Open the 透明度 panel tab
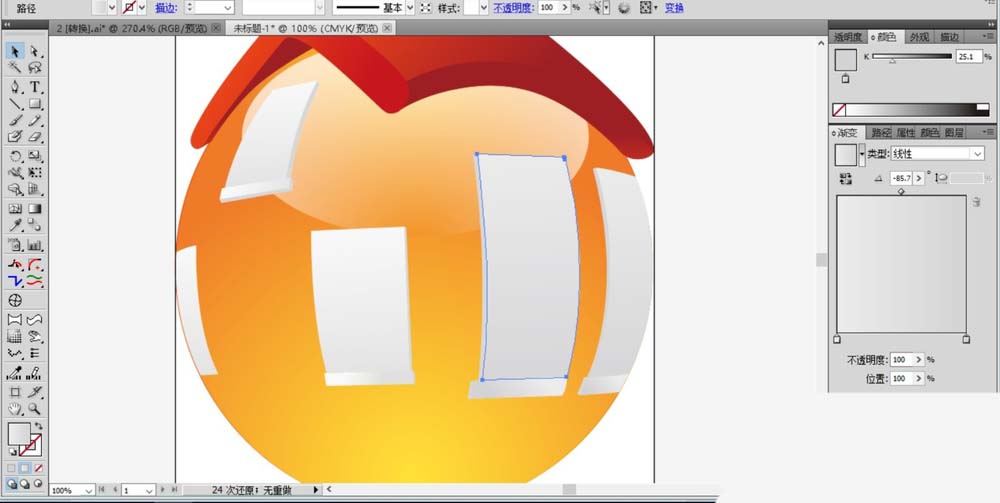The image size is (1000, 503). [x=848, y=37]
